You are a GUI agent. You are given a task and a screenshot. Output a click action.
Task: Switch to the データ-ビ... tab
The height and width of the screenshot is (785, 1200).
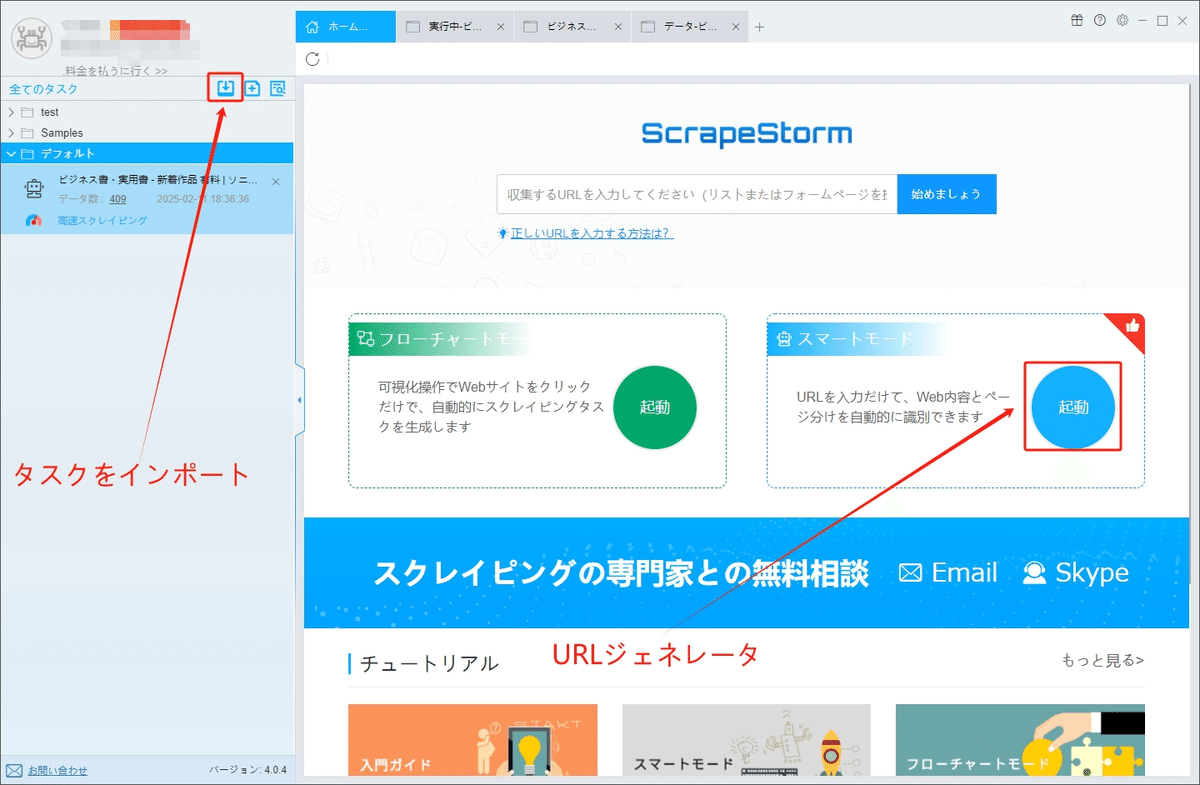click(691, 27)
